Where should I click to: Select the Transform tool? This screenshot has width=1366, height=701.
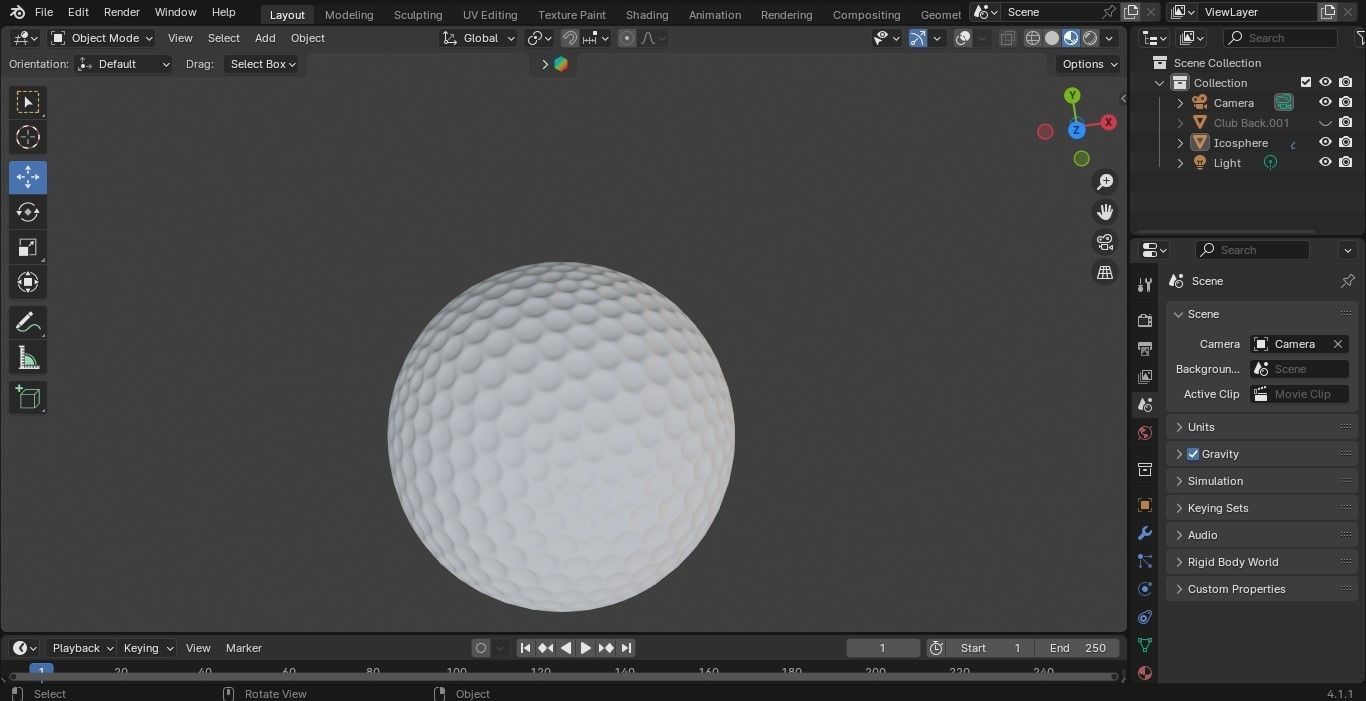coord(28,282)
